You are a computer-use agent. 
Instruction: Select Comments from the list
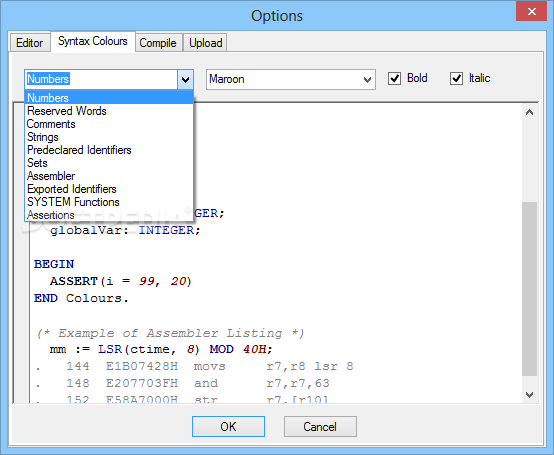coord(109,124)
